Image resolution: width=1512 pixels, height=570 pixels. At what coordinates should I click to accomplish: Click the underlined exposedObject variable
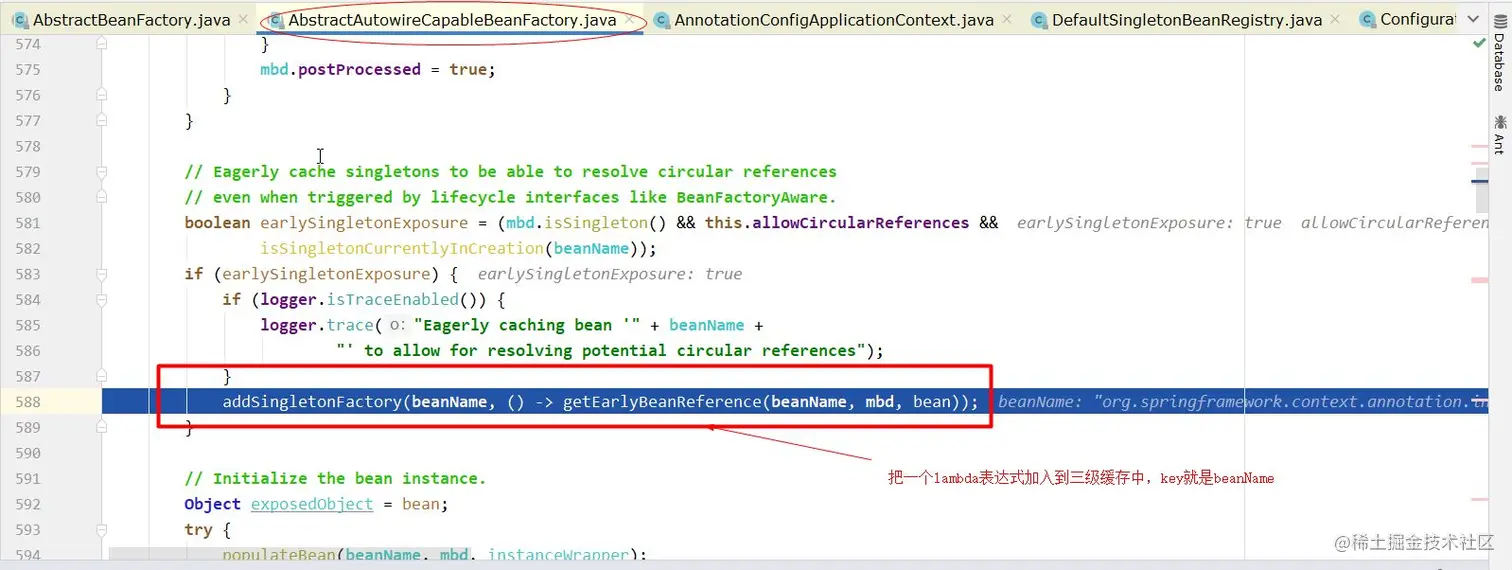point(312,504)
